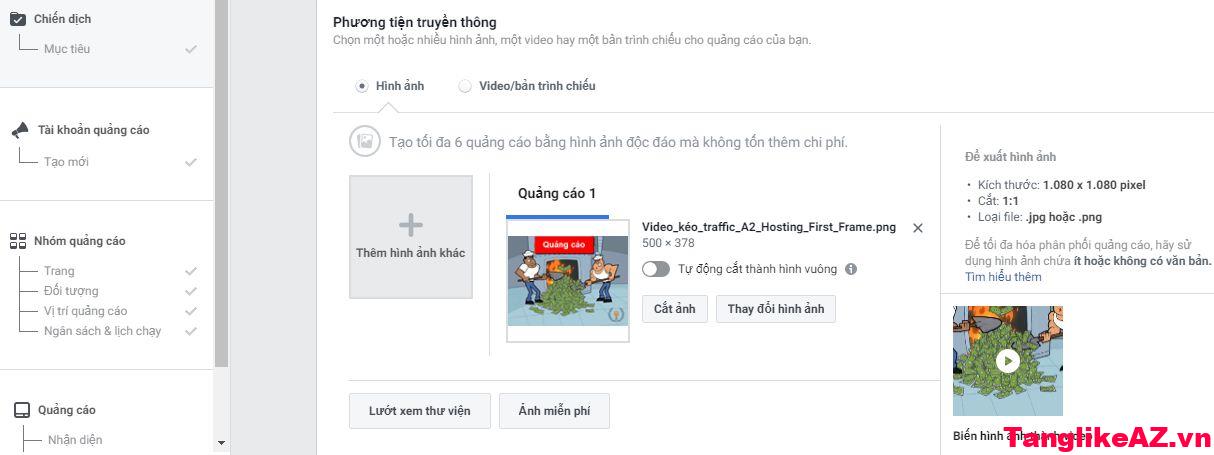Click the Lướt xem thư viện button
The image size is (1214, 455).
point(420,411)
